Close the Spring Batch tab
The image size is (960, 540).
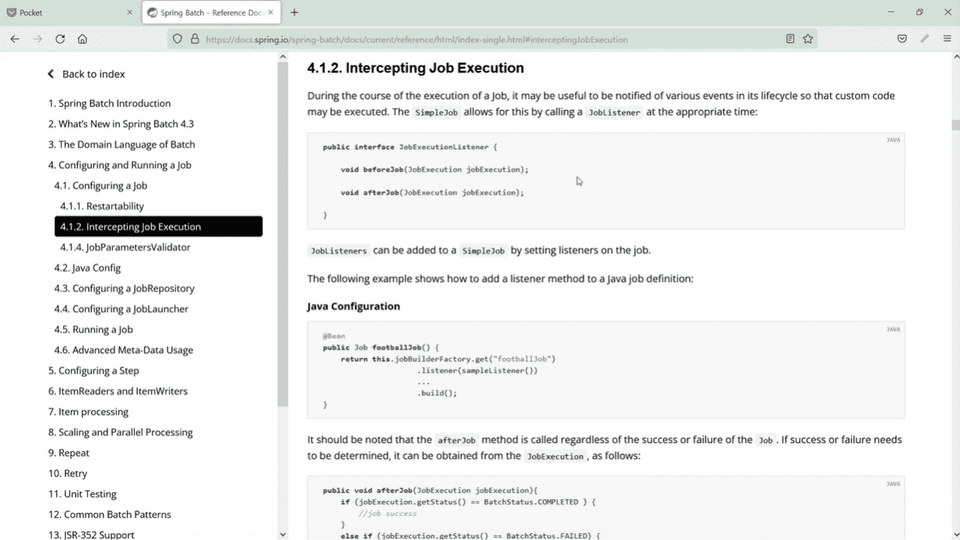pyautogui.click(x=271, y=12)
